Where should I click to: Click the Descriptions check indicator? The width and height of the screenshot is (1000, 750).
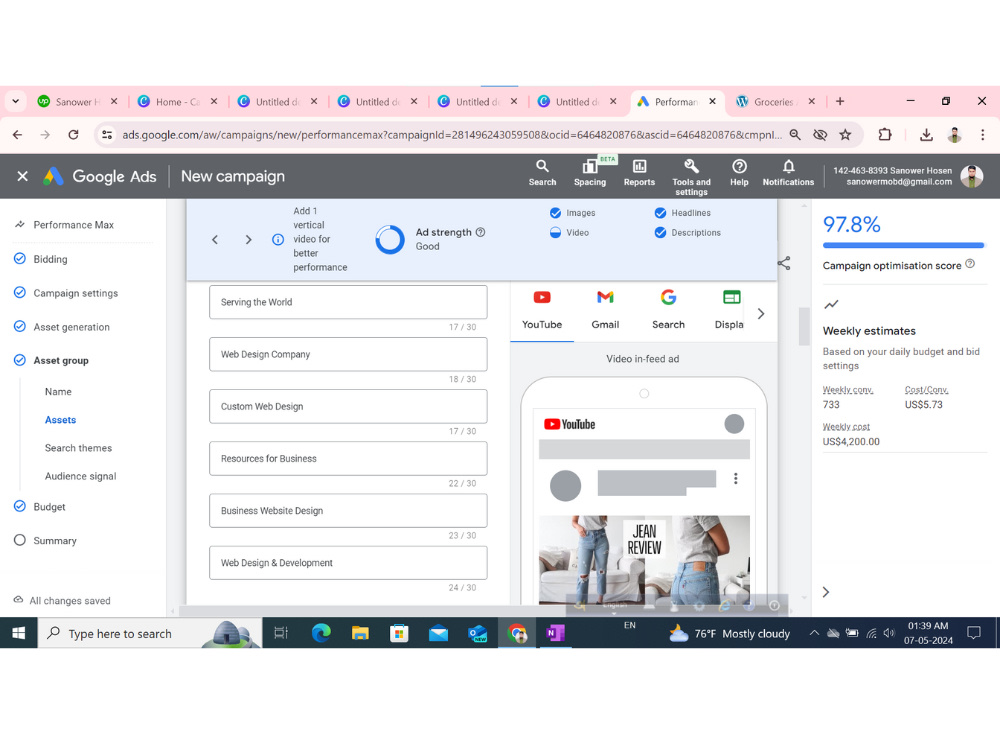tap(661, 233)
